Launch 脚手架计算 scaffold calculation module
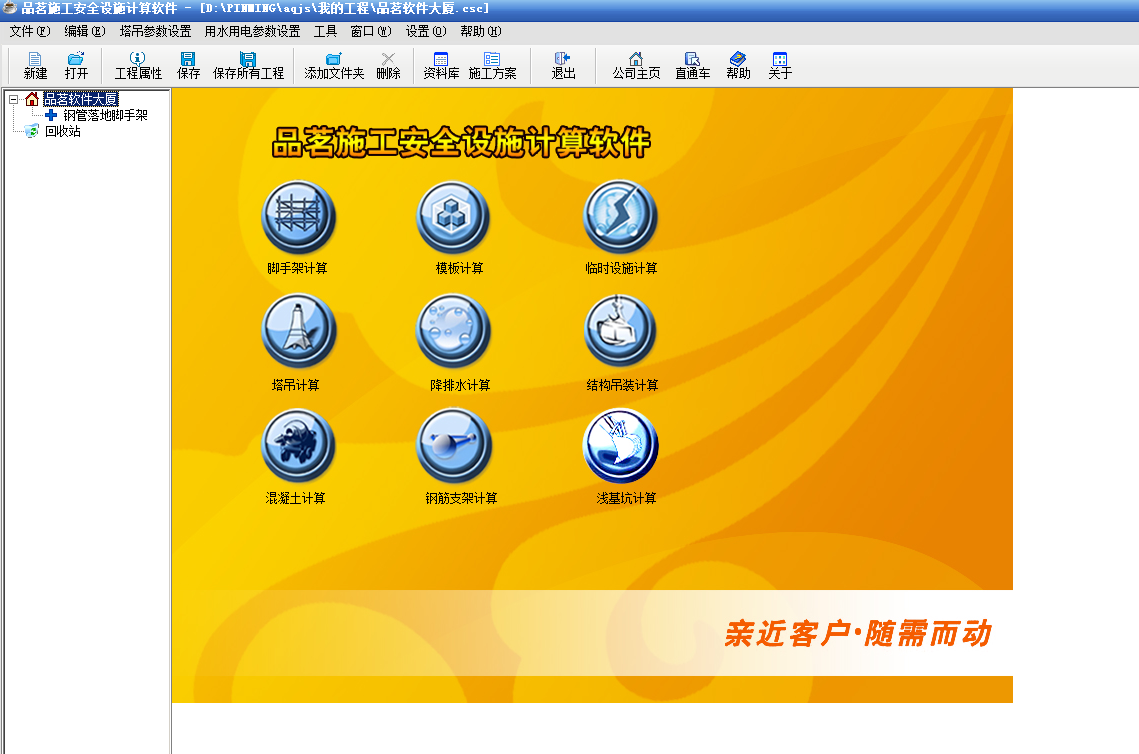The width and height of the screenshot is (1139, 754). click(298, 216)
